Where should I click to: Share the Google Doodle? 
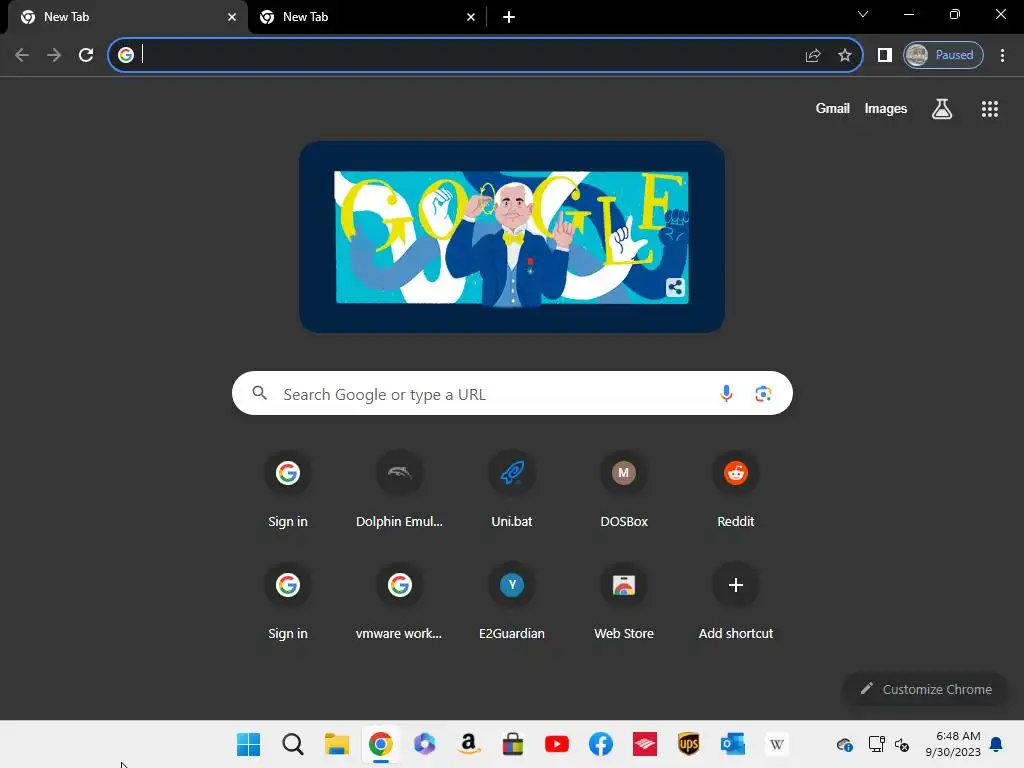coord(675,287)
